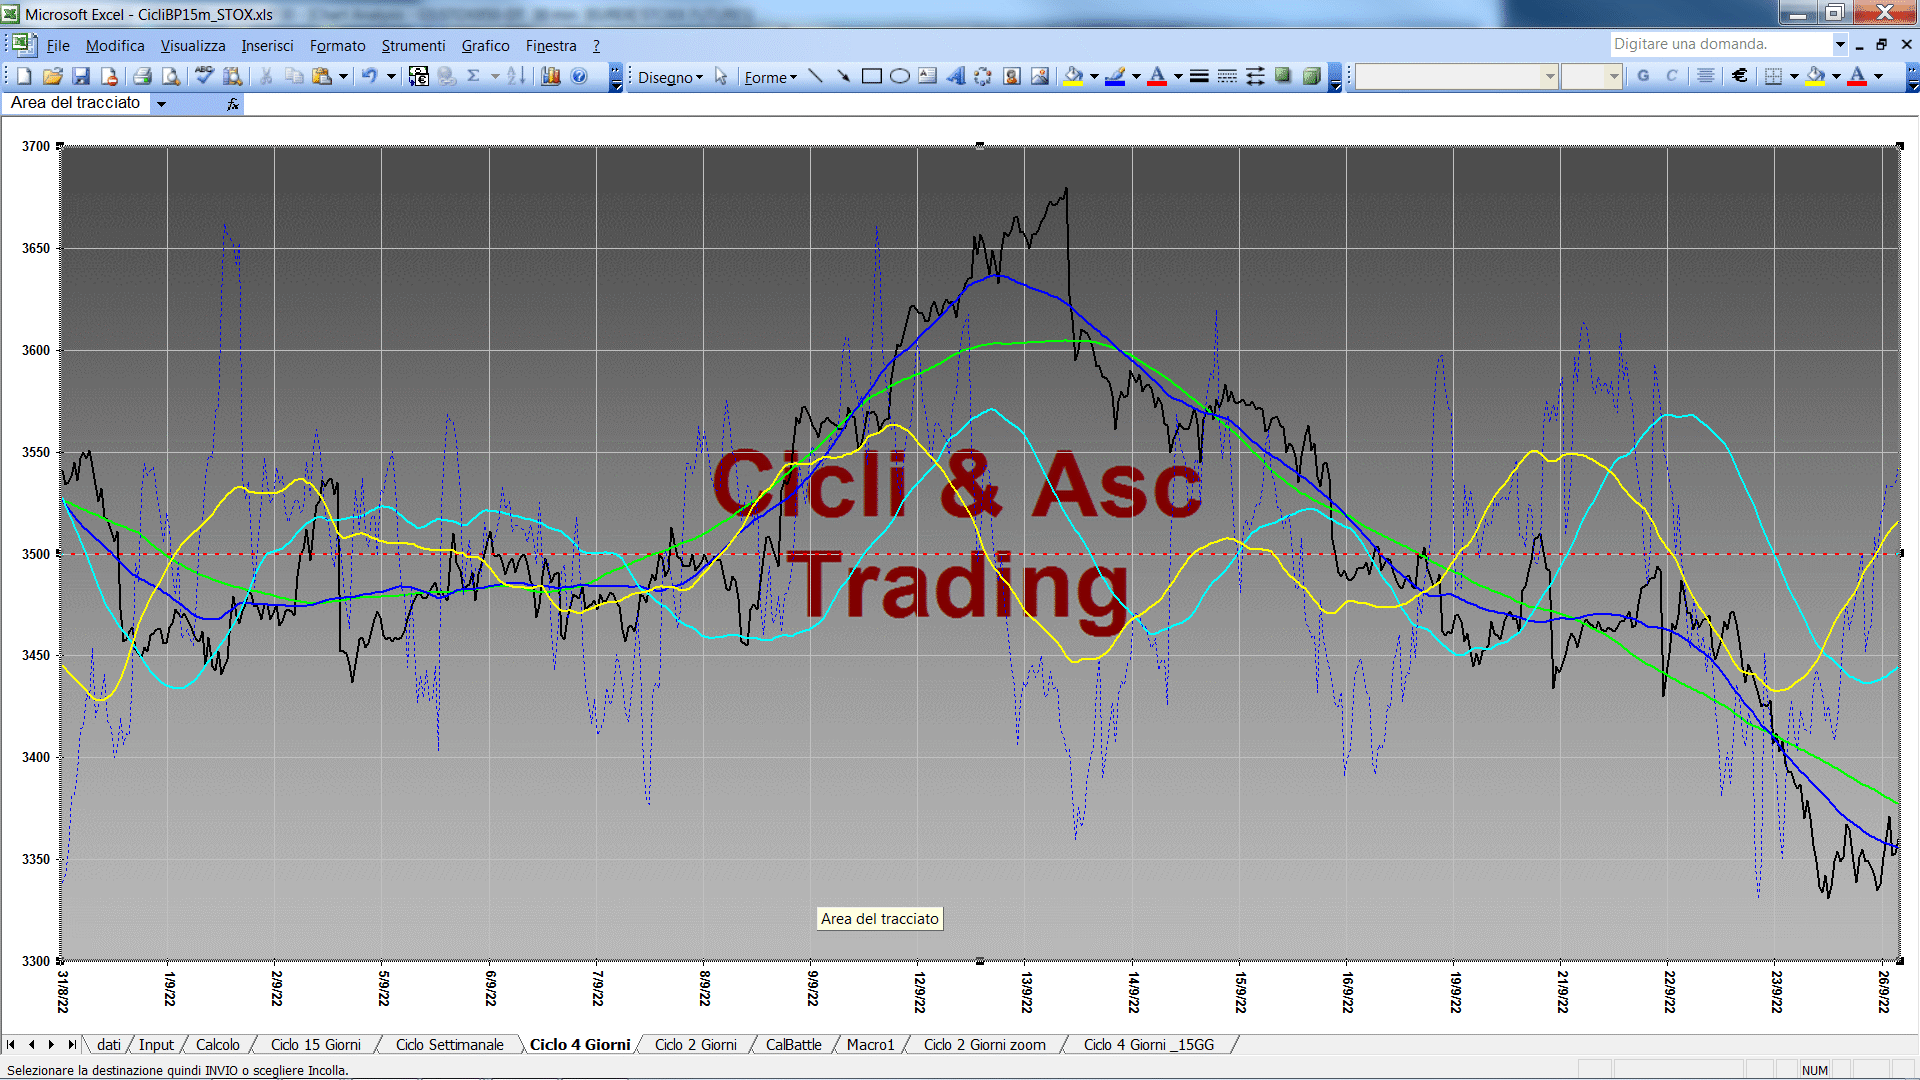Toggle Bold (G) formatting button

tap(1643, 77)
